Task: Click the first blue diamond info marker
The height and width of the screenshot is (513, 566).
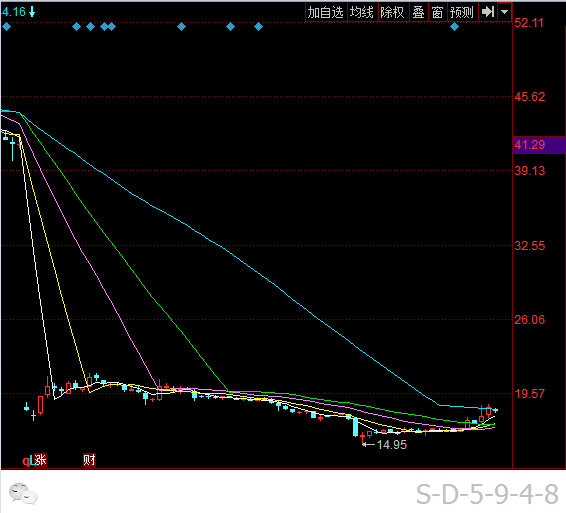Action: 6,26
